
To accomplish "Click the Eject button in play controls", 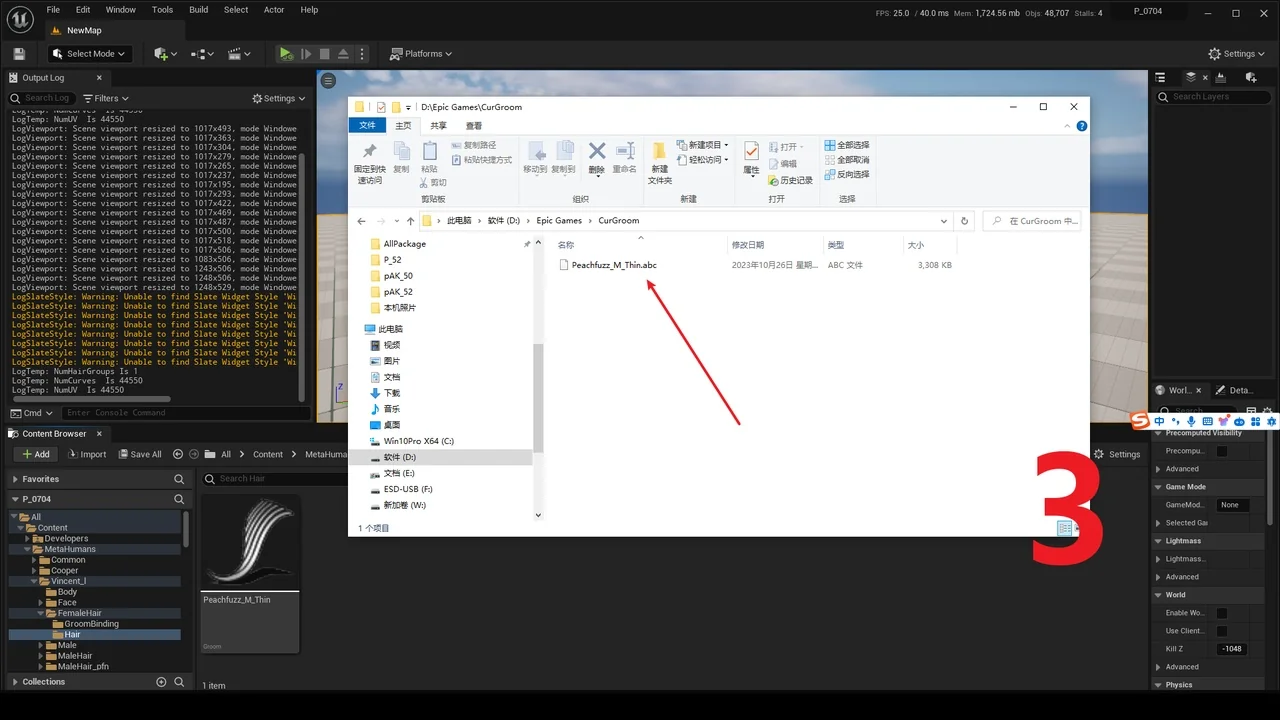I will coord(343,54).
